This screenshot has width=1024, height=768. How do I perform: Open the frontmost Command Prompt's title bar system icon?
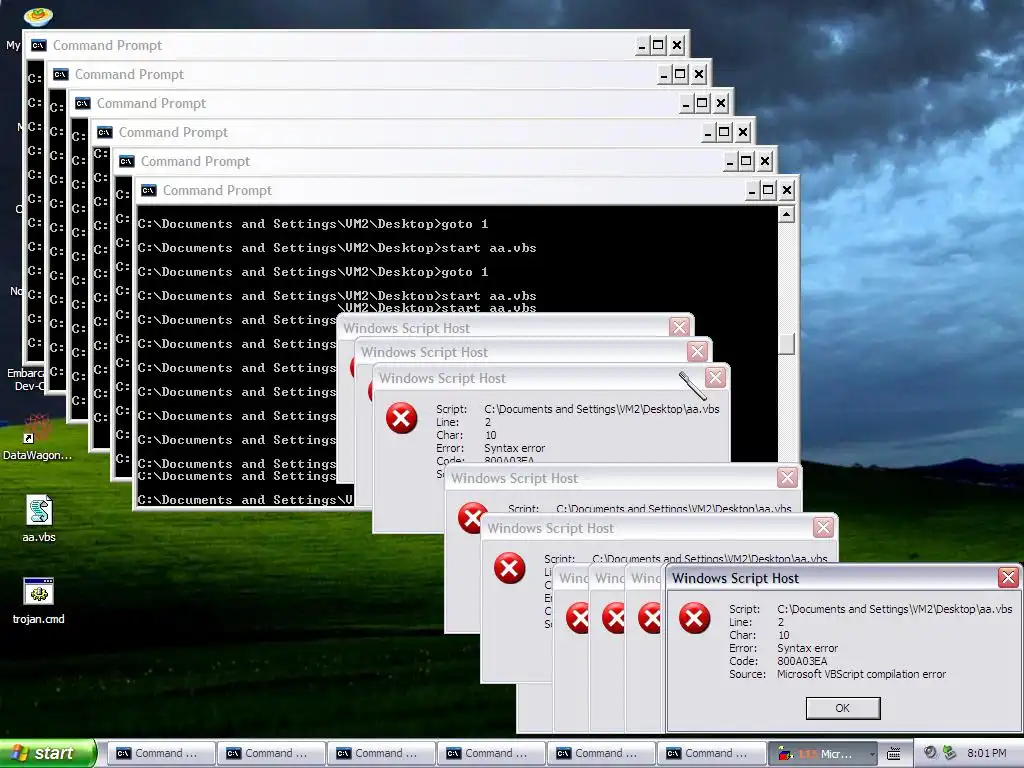pos(149,190)
